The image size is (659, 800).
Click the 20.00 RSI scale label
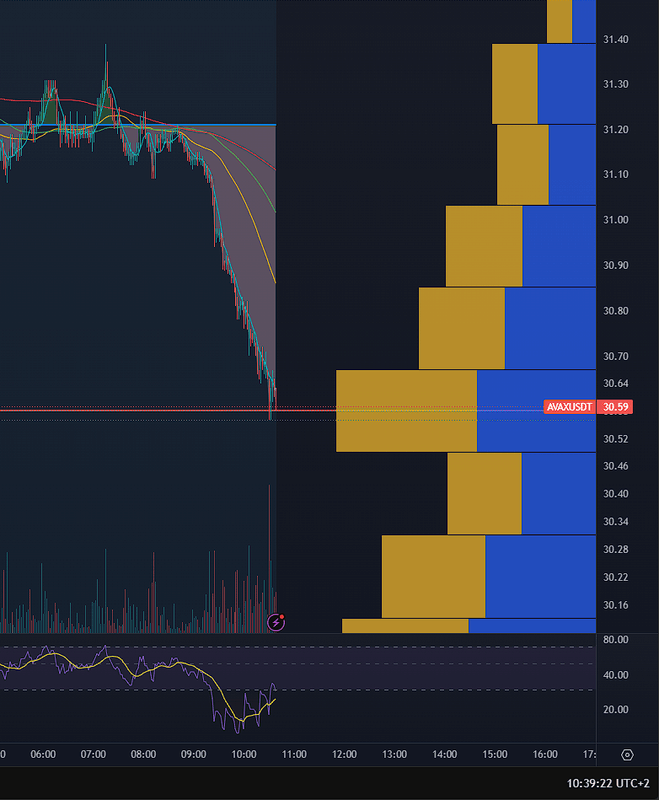tap(616, 709)
